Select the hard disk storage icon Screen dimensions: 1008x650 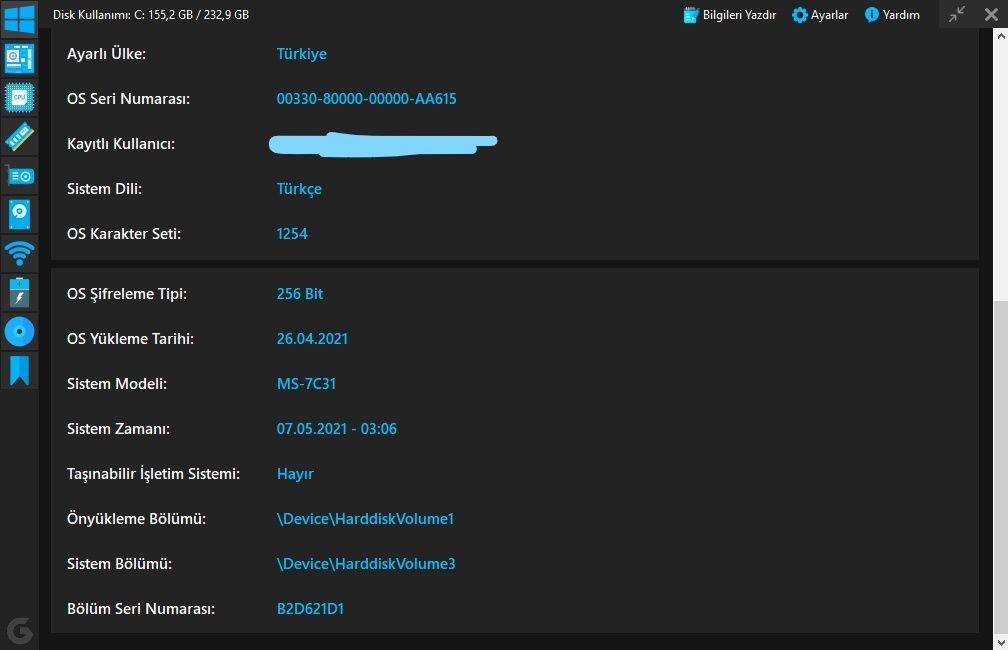(x=19, y=214)
